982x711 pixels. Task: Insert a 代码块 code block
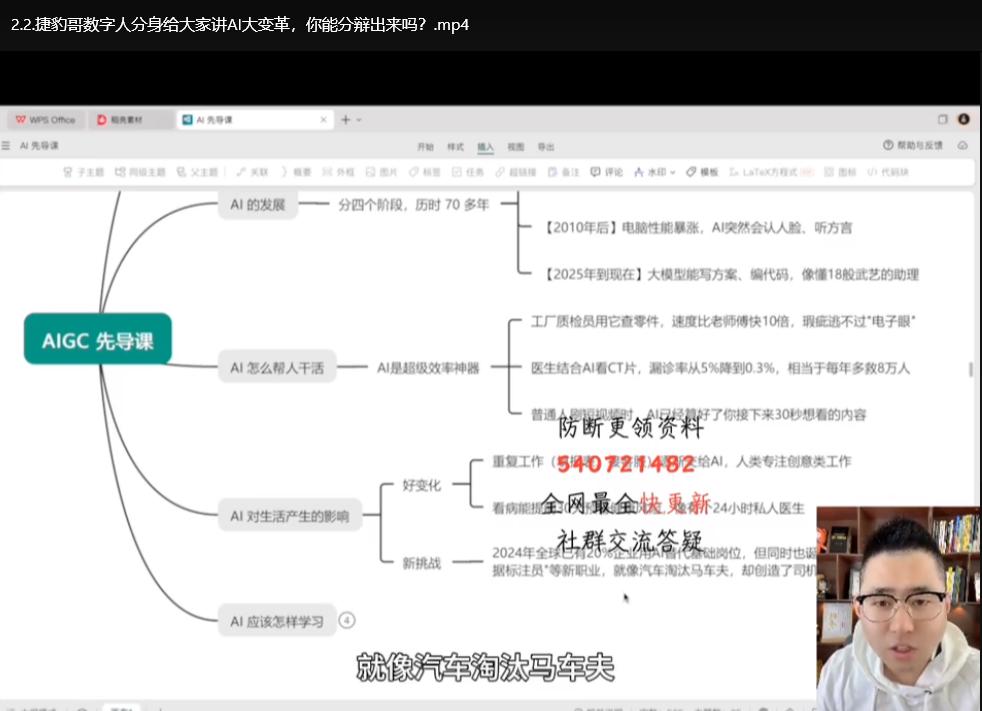[888, 172]
